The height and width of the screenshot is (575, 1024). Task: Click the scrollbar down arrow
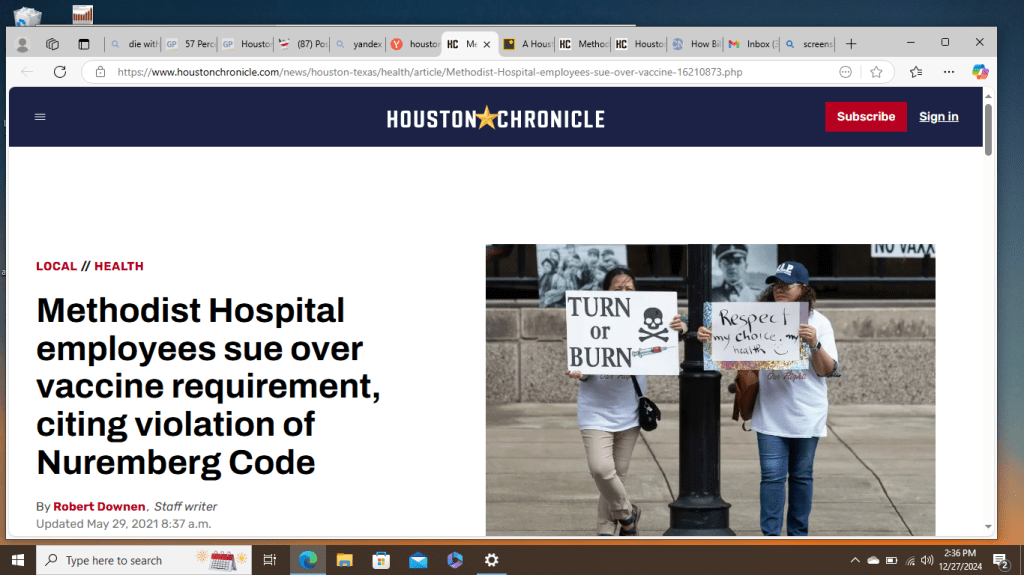click(988, 527)
